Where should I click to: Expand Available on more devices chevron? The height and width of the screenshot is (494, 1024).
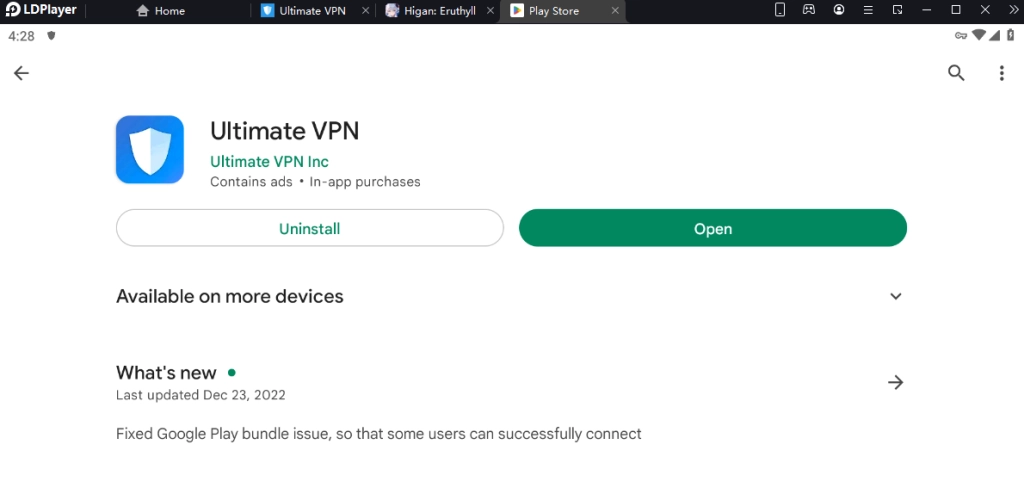click(x=896, y=296)
